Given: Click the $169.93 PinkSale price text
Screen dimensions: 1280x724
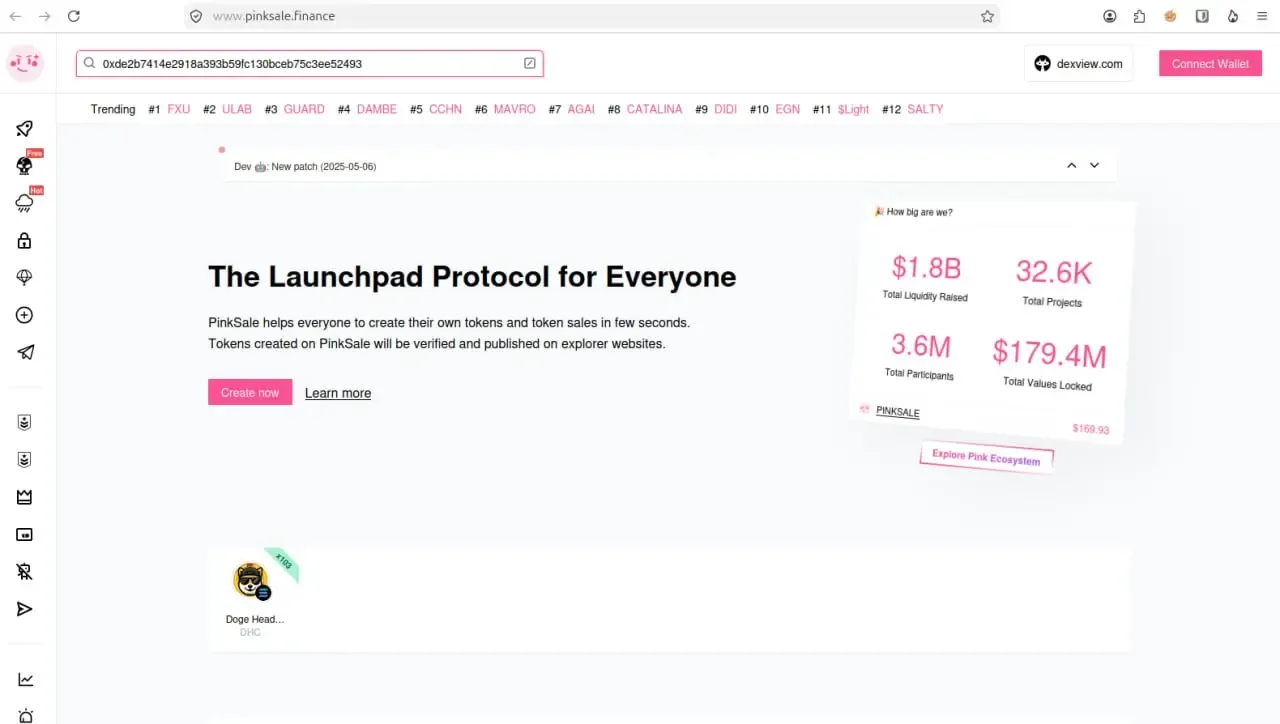Looking at the screenshot, I should click(x=1091, y=429).
